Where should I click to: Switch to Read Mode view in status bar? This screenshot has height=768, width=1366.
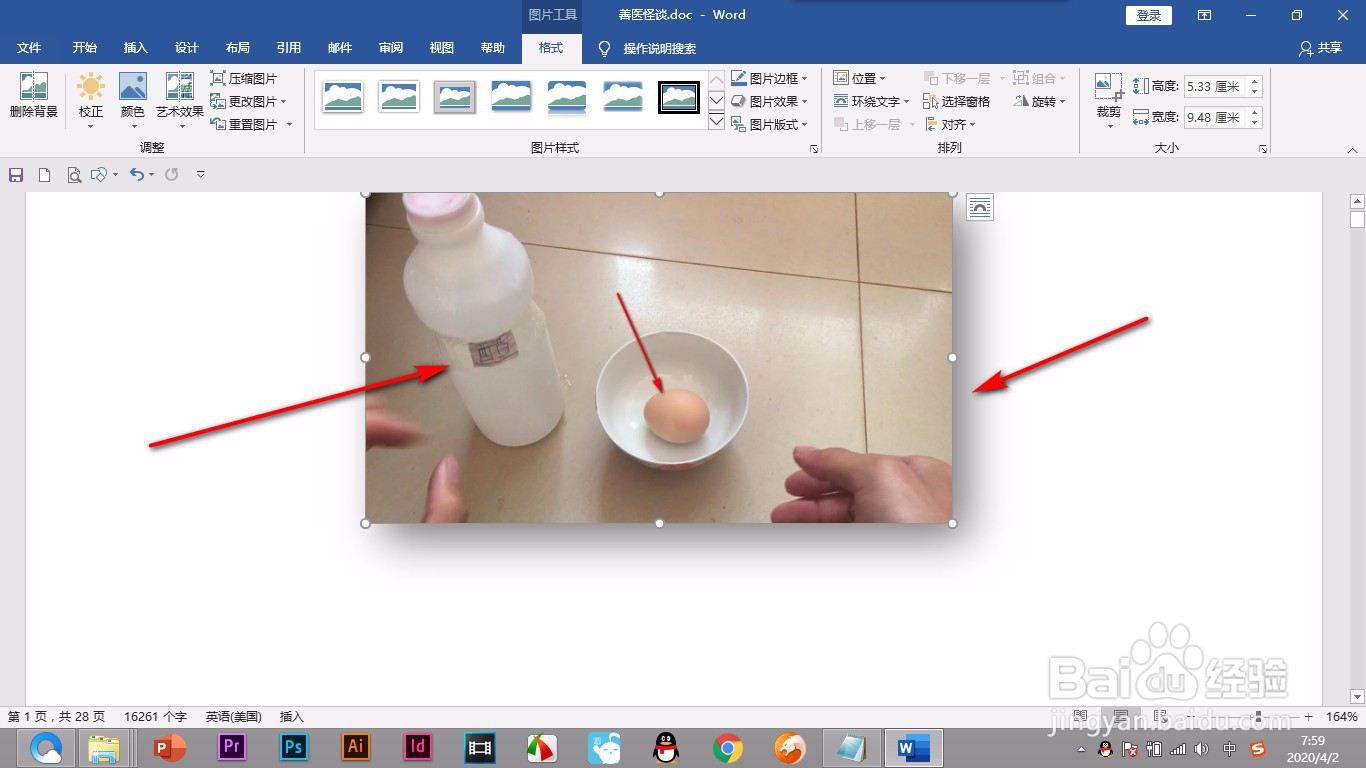[x=1081, y=717]
